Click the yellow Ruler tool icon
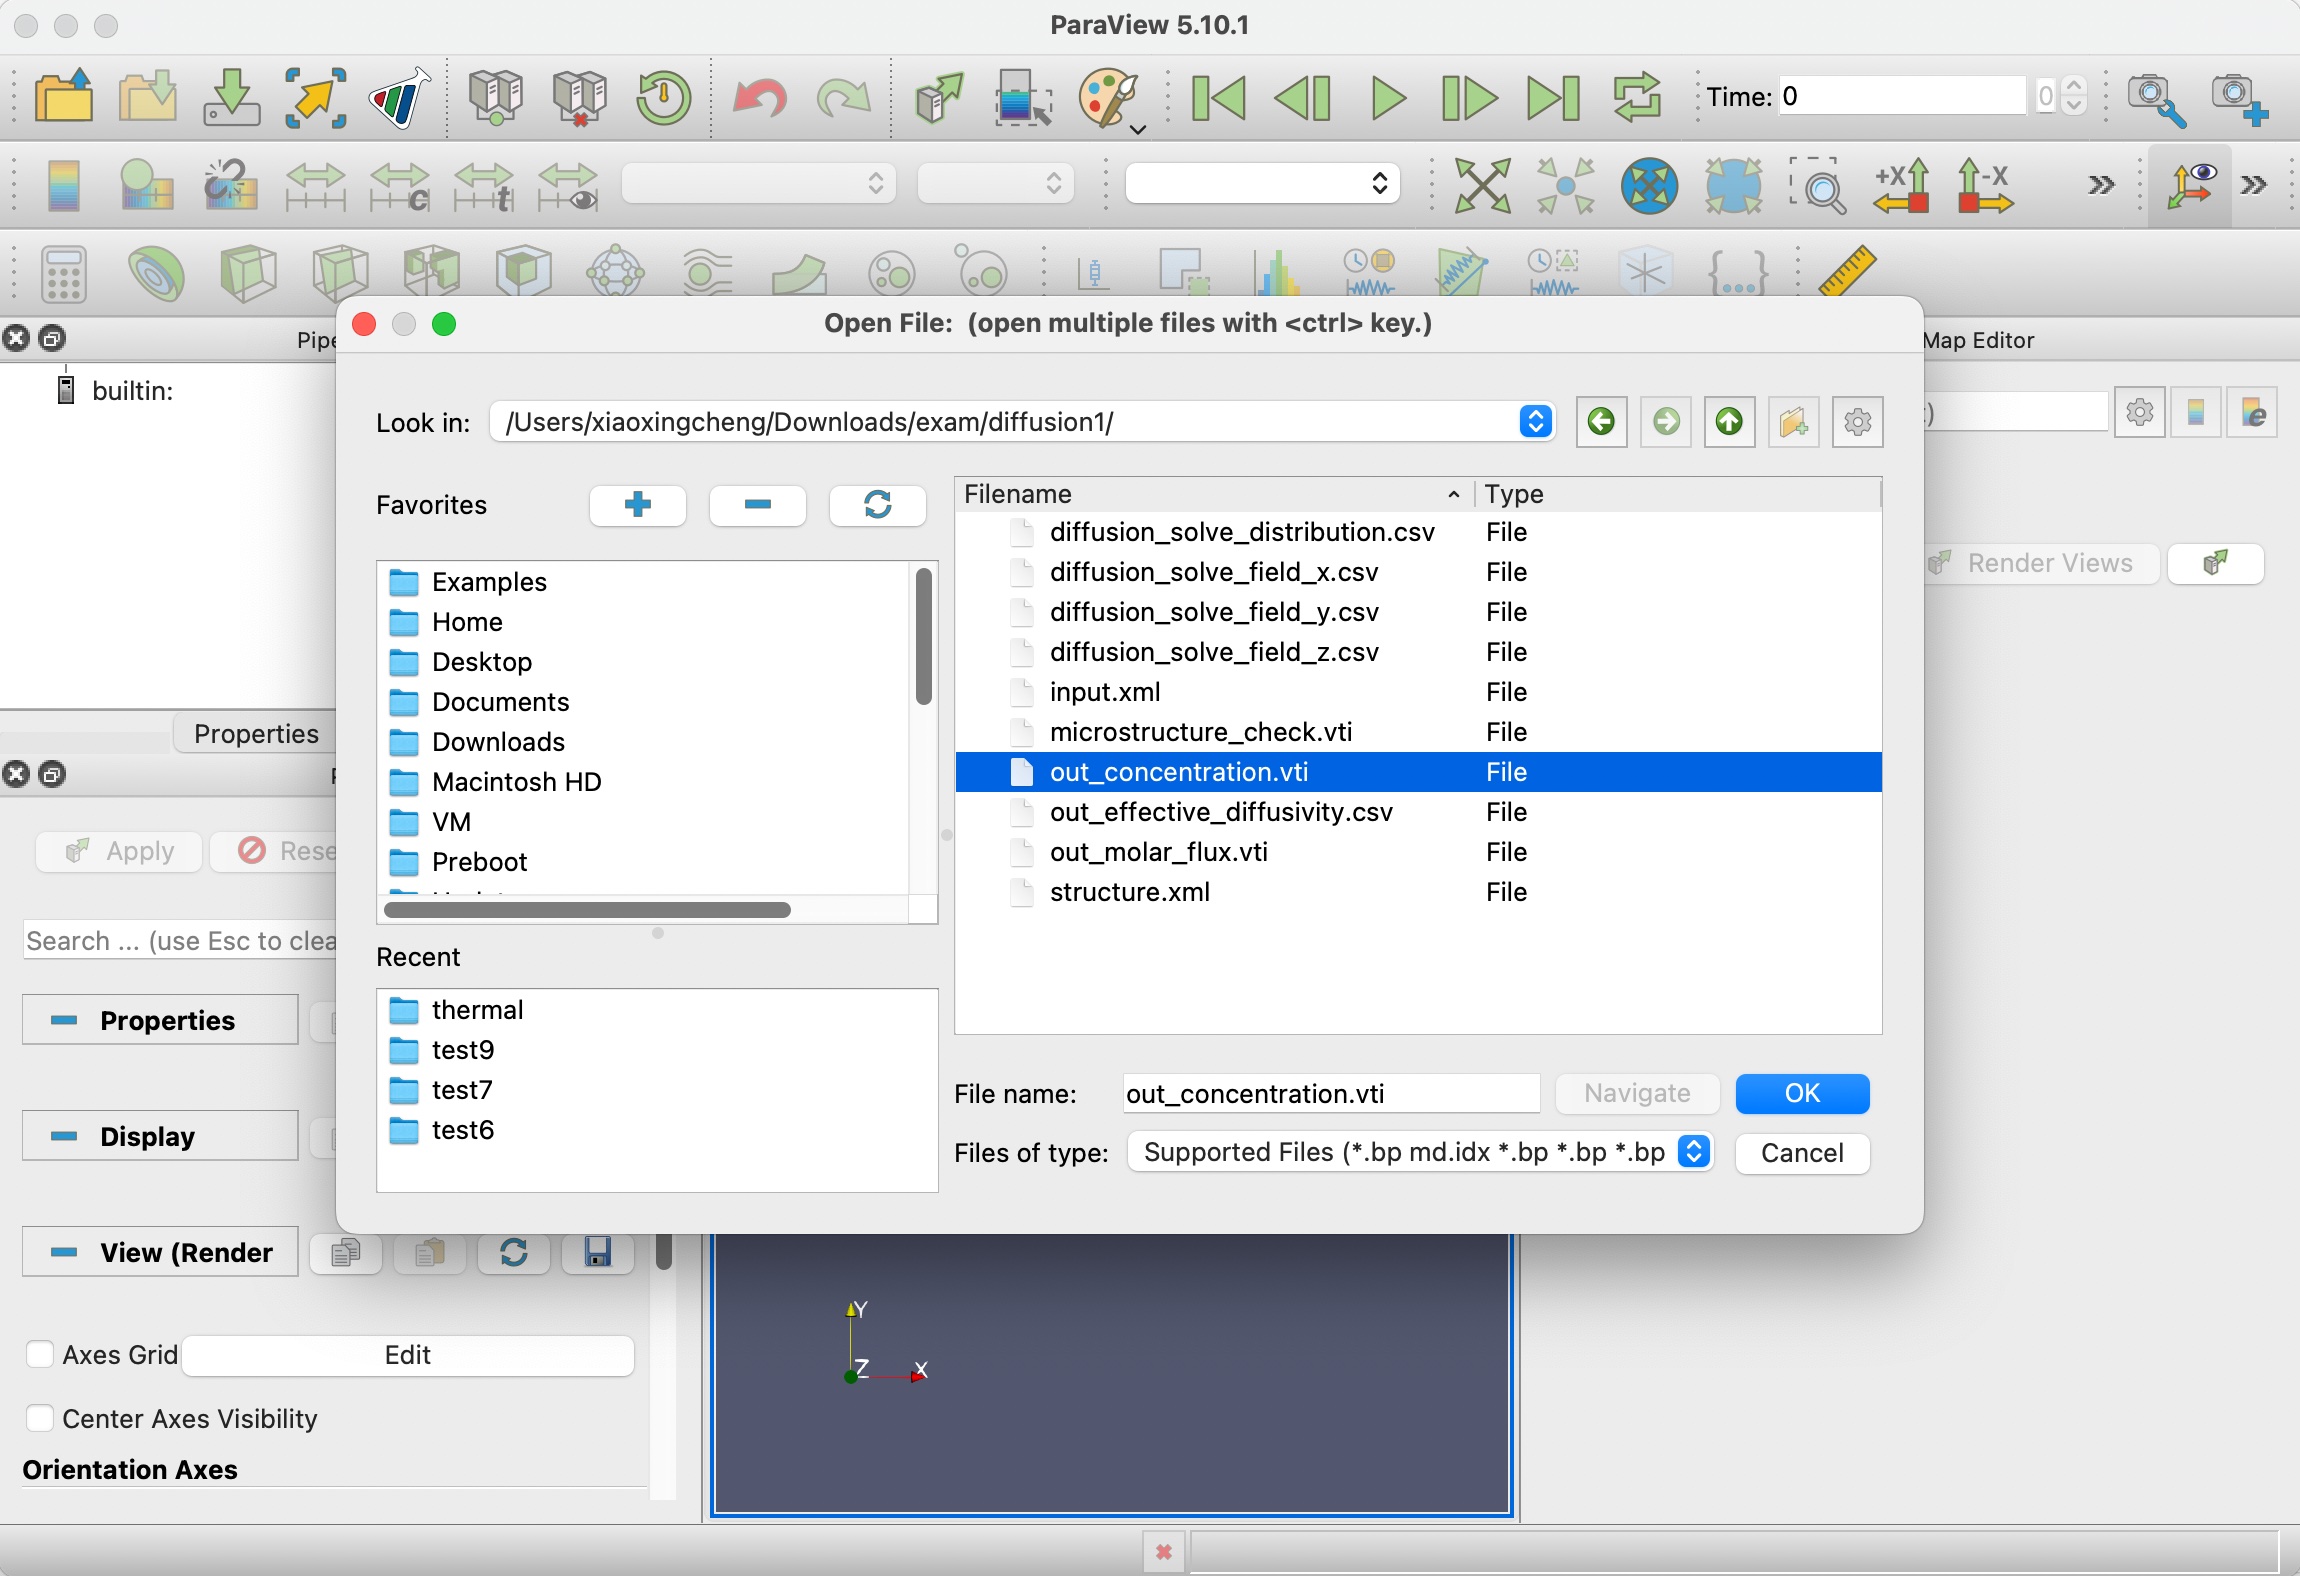 coord(1846,271)
